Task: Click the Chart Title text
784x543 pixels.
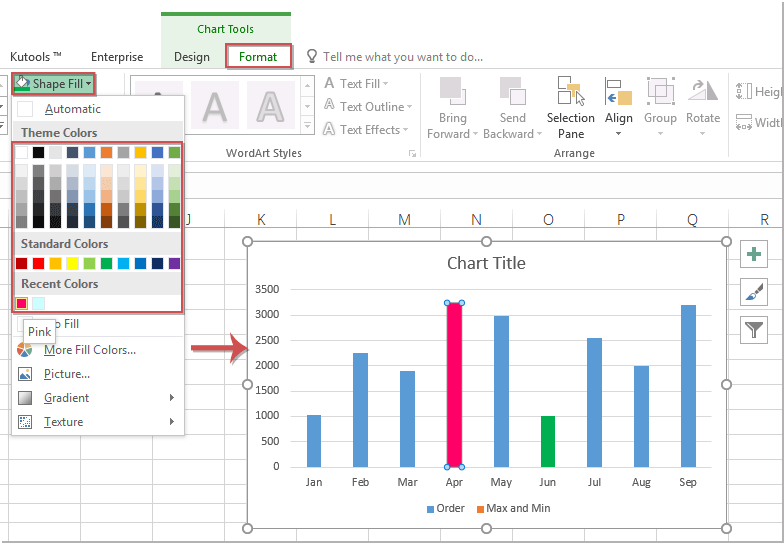Action: (486, 263)
